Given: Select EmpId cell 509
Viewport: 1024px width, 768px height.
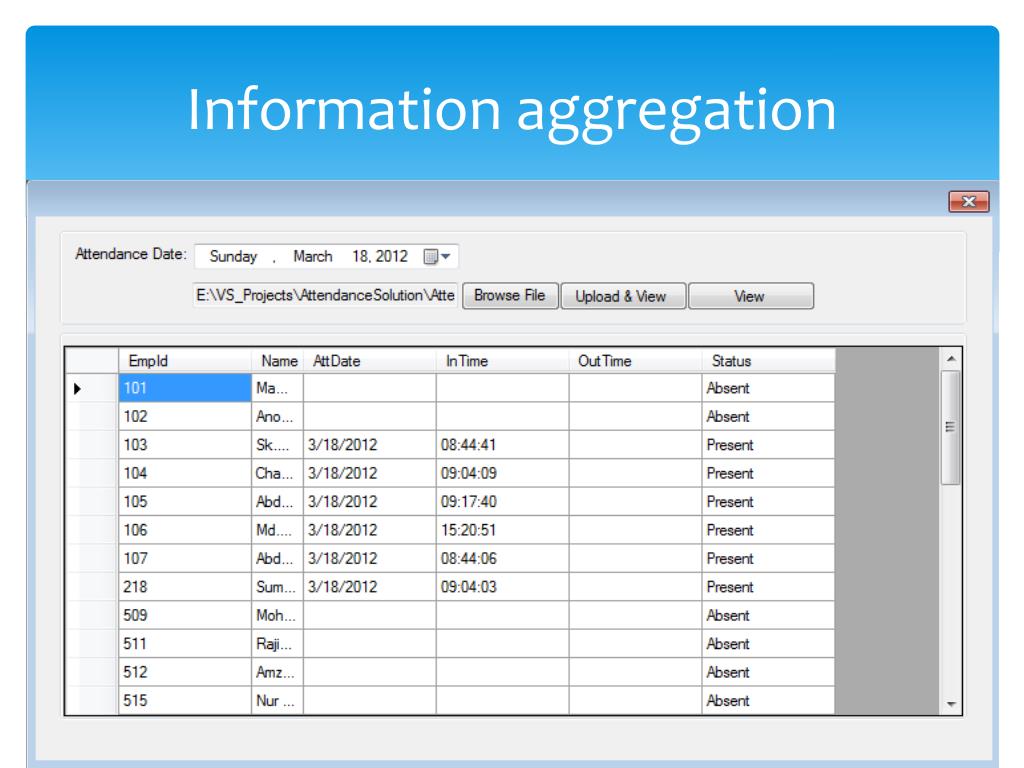Looking at the screenshot, I should [185, 616].
